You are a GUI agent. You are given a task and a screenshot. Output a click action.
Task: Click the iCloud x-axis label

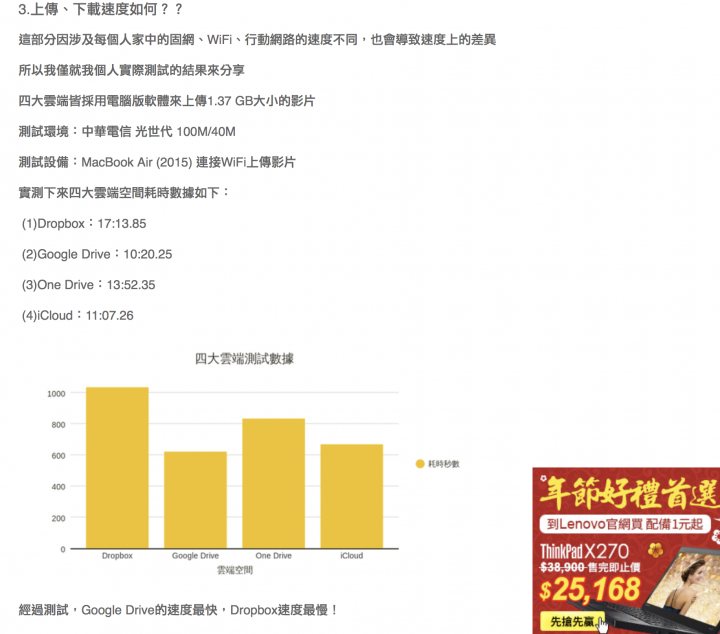click(352, 555)
